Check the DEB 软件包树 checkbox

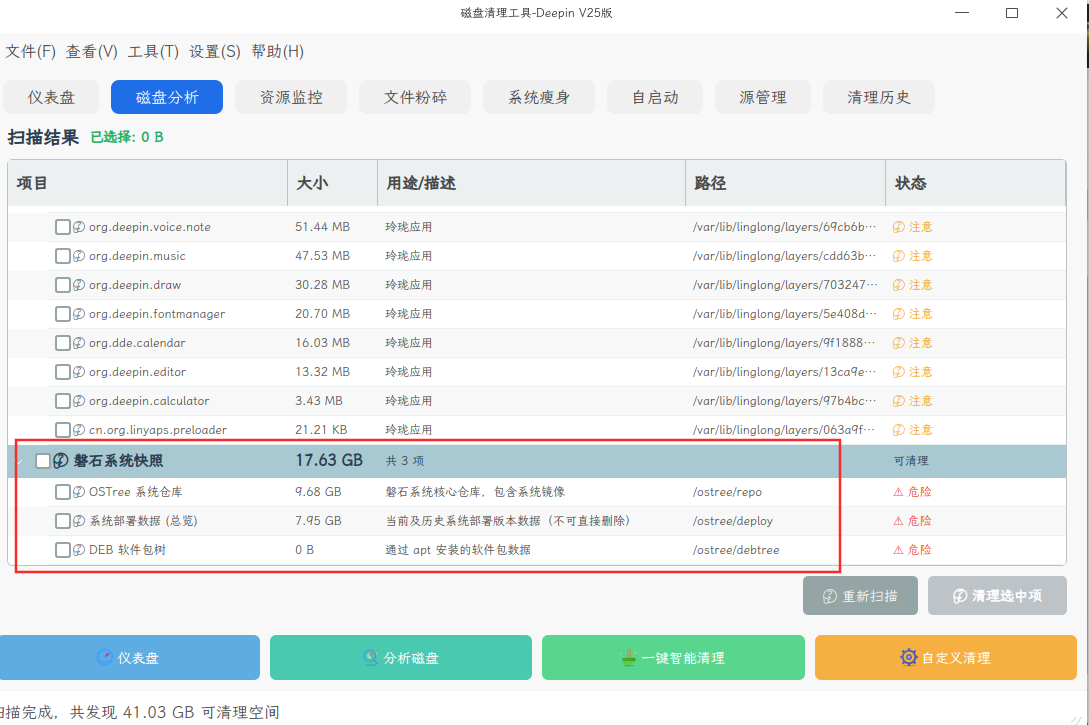point(63,550)
